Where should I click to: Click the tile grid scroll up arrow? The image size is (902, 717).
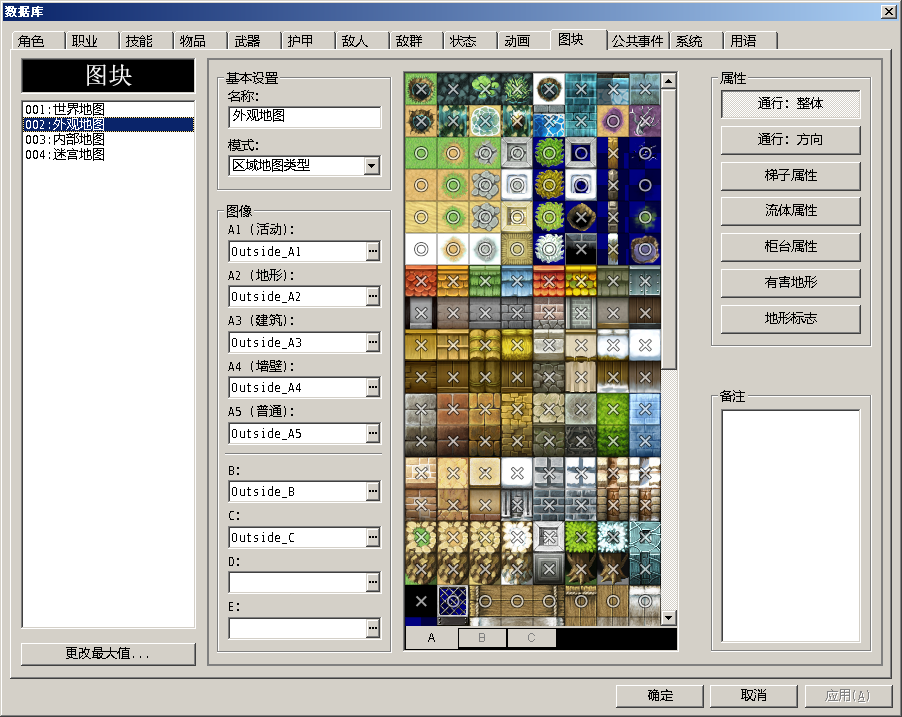click(668, 81)
